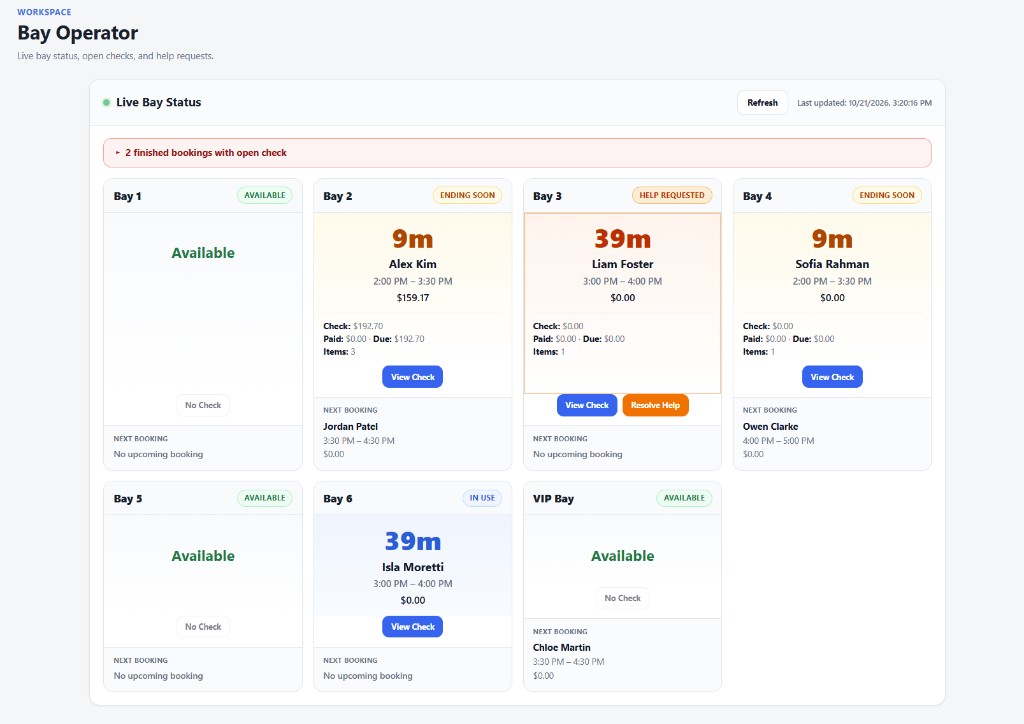Click the 9m timer in Bay 4
The image size is (1024, 724).
click(832, 238)
